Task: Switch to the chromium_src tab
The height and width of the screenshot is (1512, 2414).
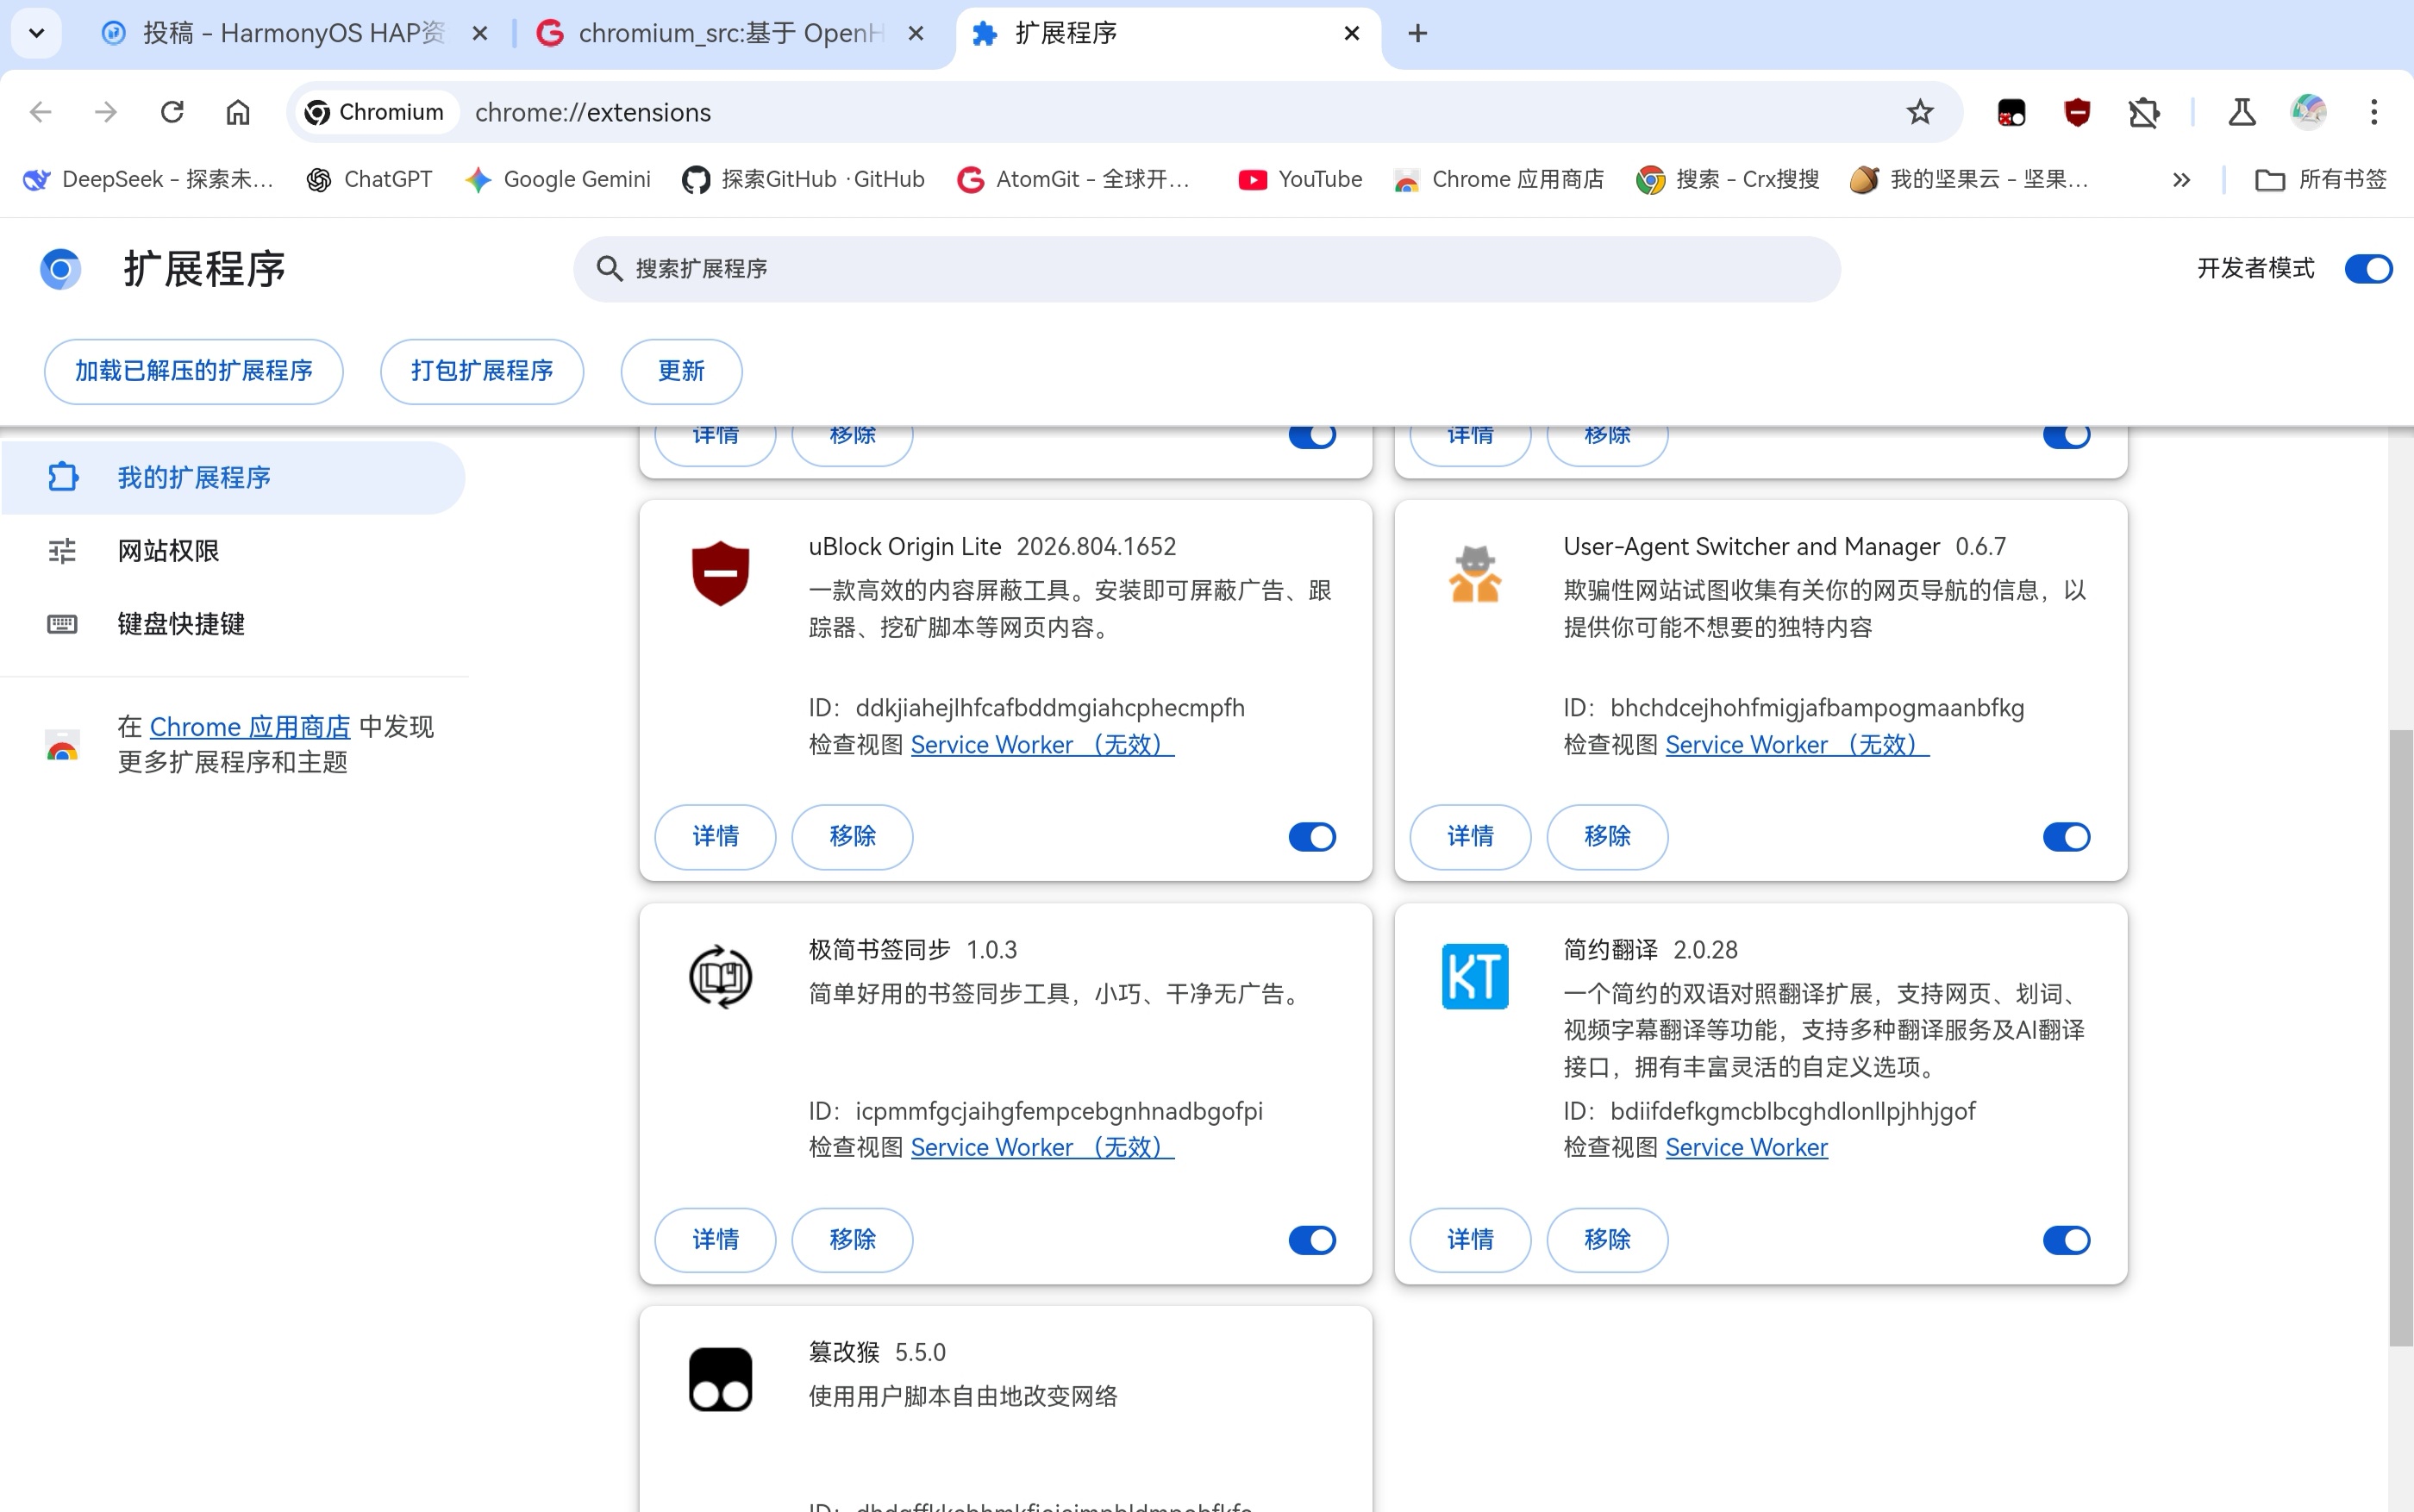Action: 712,33
